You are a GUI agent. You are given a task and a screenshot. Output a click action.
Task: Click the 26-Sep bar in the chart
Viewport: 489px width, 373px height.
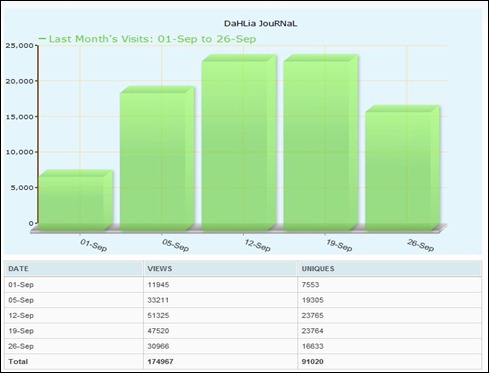pos(402,168)
